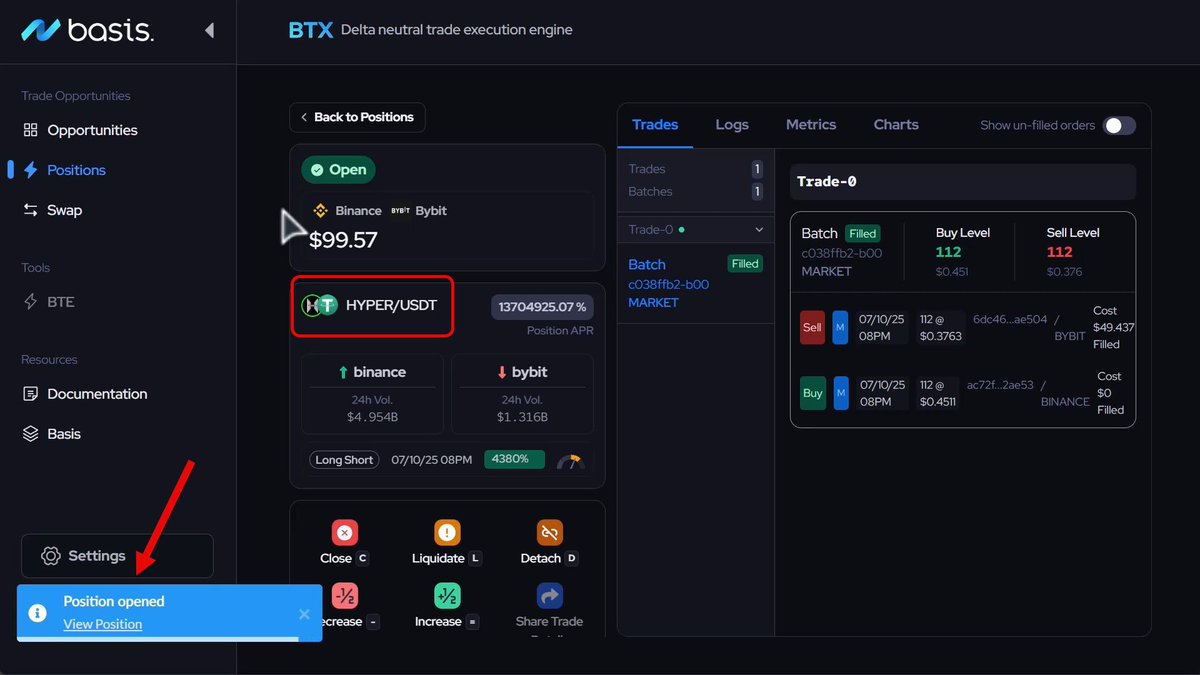Click the Open status badge
Image resolution: width=1200 pixels, height=675 pixels.
point(338,170)
